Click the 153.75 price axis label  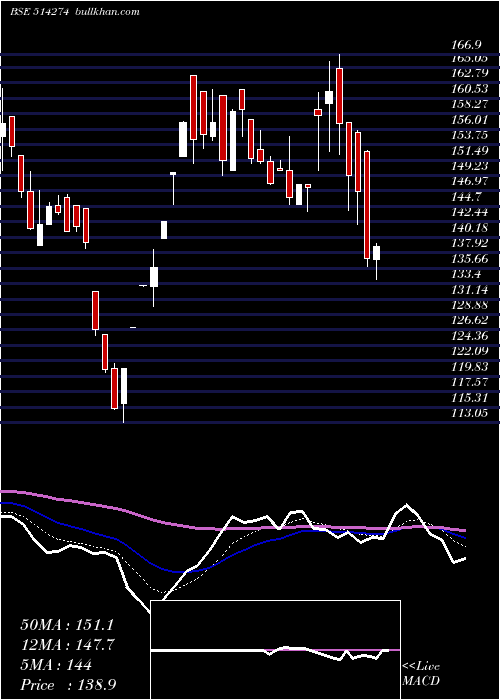tap(469, 135)
